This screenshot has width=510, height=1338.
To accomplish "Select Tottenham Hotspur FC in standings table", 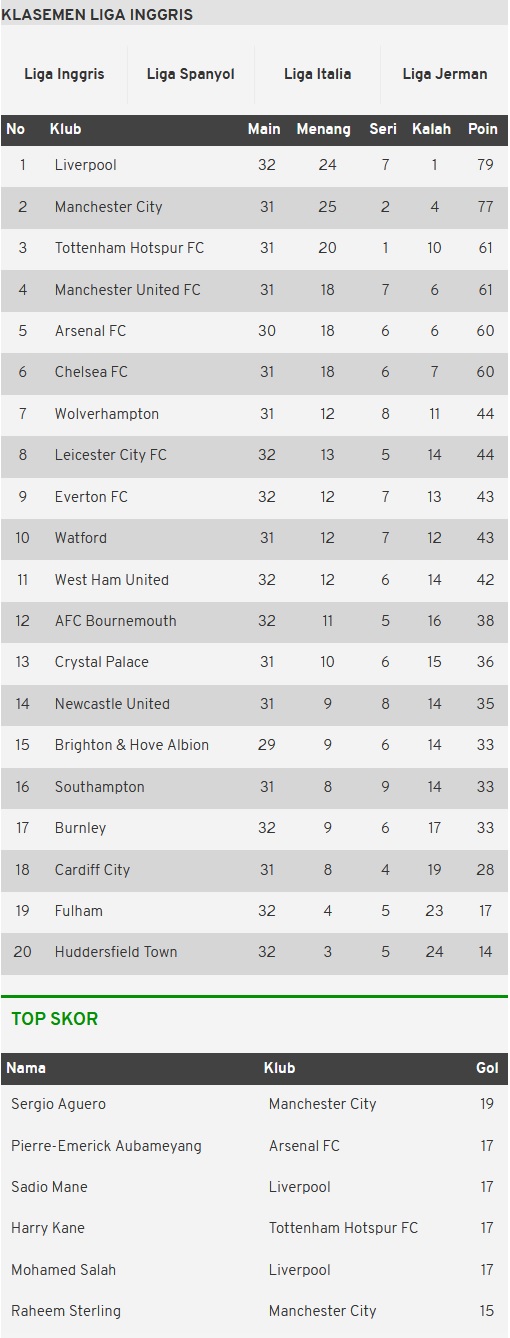I will (254, 248).
